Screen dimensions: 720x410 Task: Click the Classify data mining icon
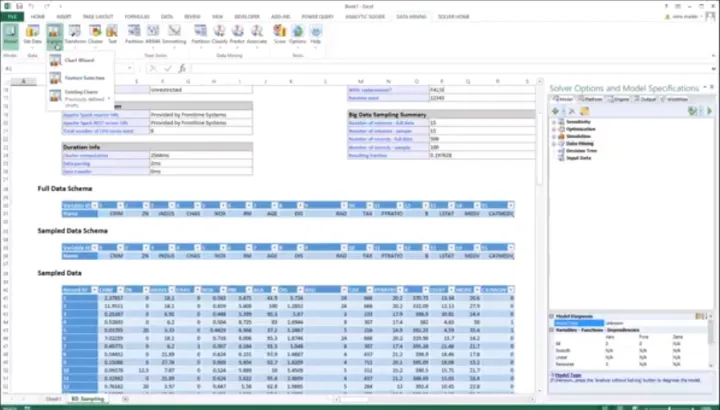click(220, 35)
